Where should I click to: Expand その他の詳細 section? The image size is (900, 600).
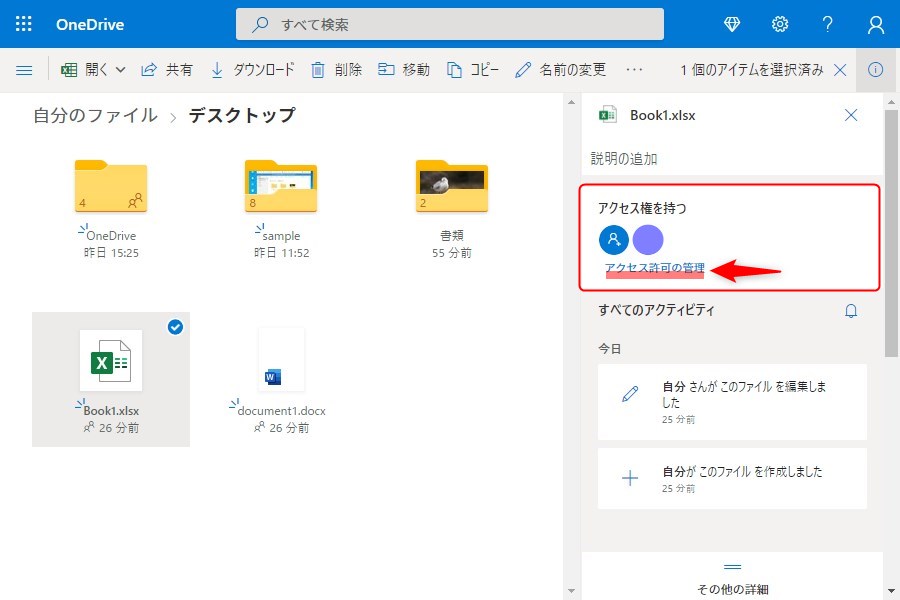click(x=732, y=578)
